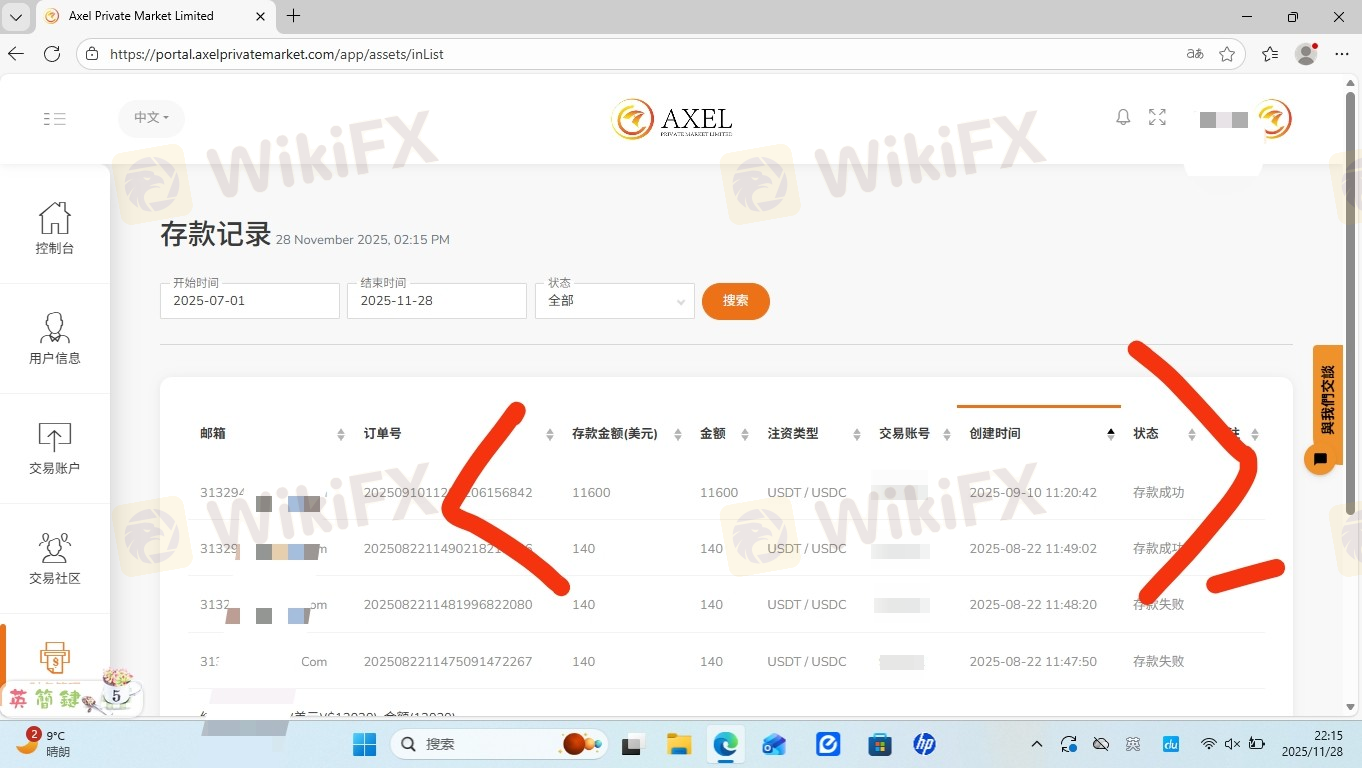Open Windows Start menu

(x=364, y=744)
